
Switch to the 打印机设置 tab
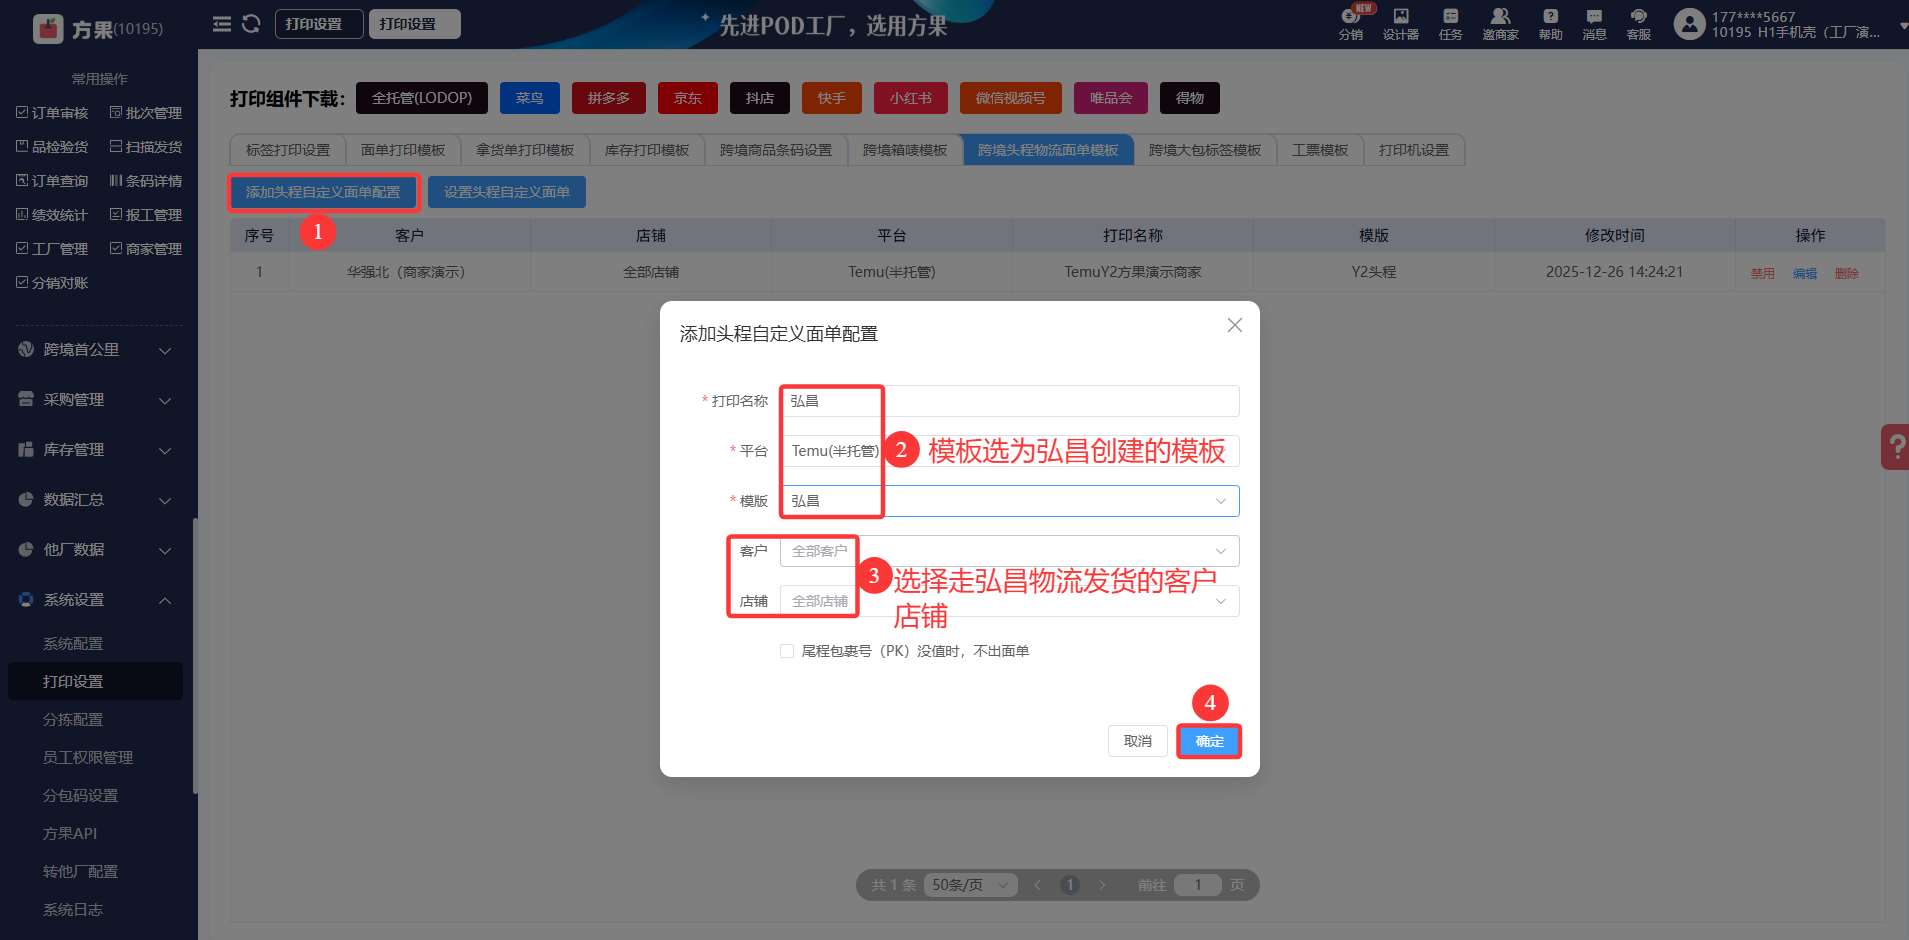coord(1414,150)
